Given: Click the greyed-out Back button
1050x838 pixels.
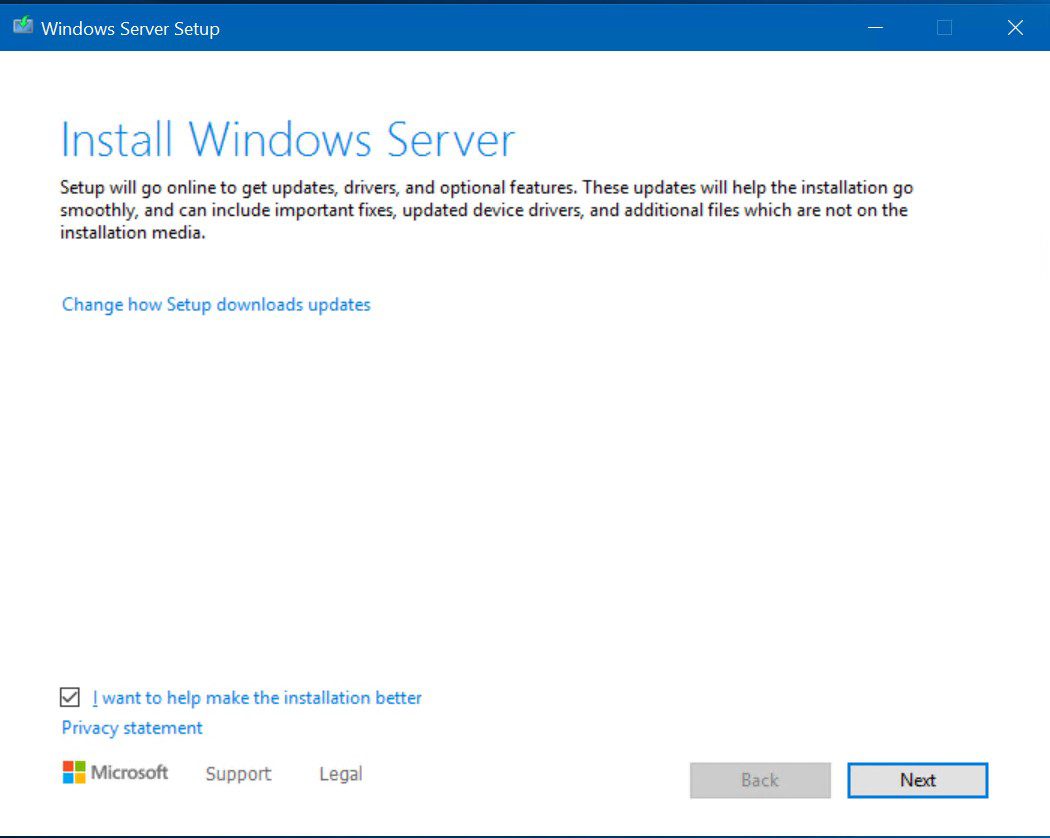Looking at the screenshot, I should [760, 780].
